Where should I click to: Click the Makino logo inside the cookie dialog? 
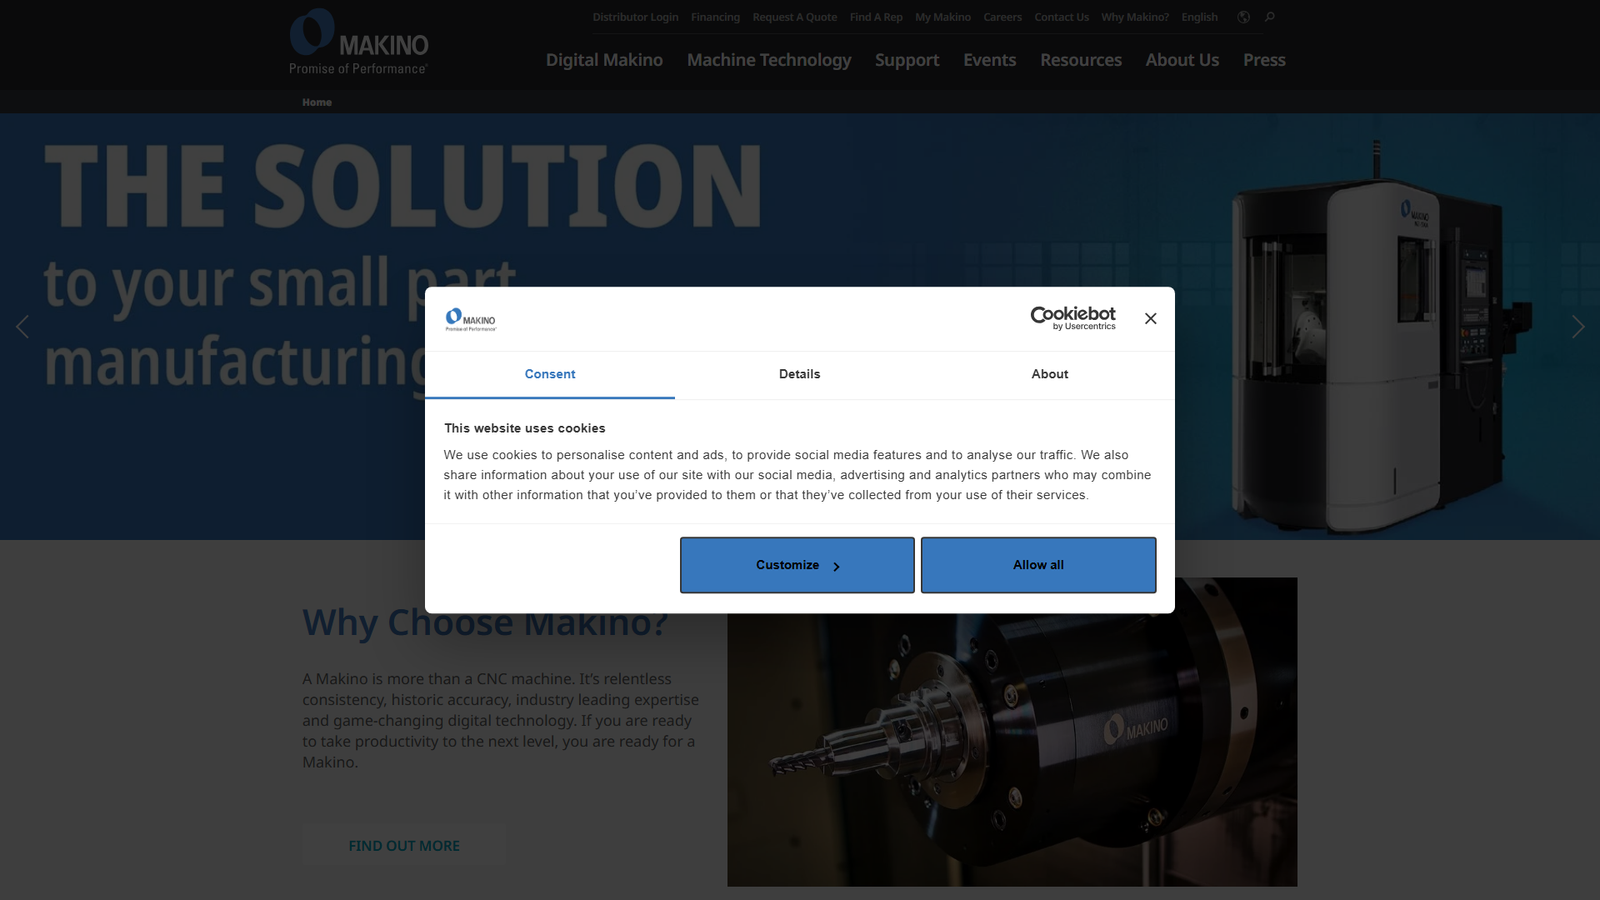[x=472, y=318]
